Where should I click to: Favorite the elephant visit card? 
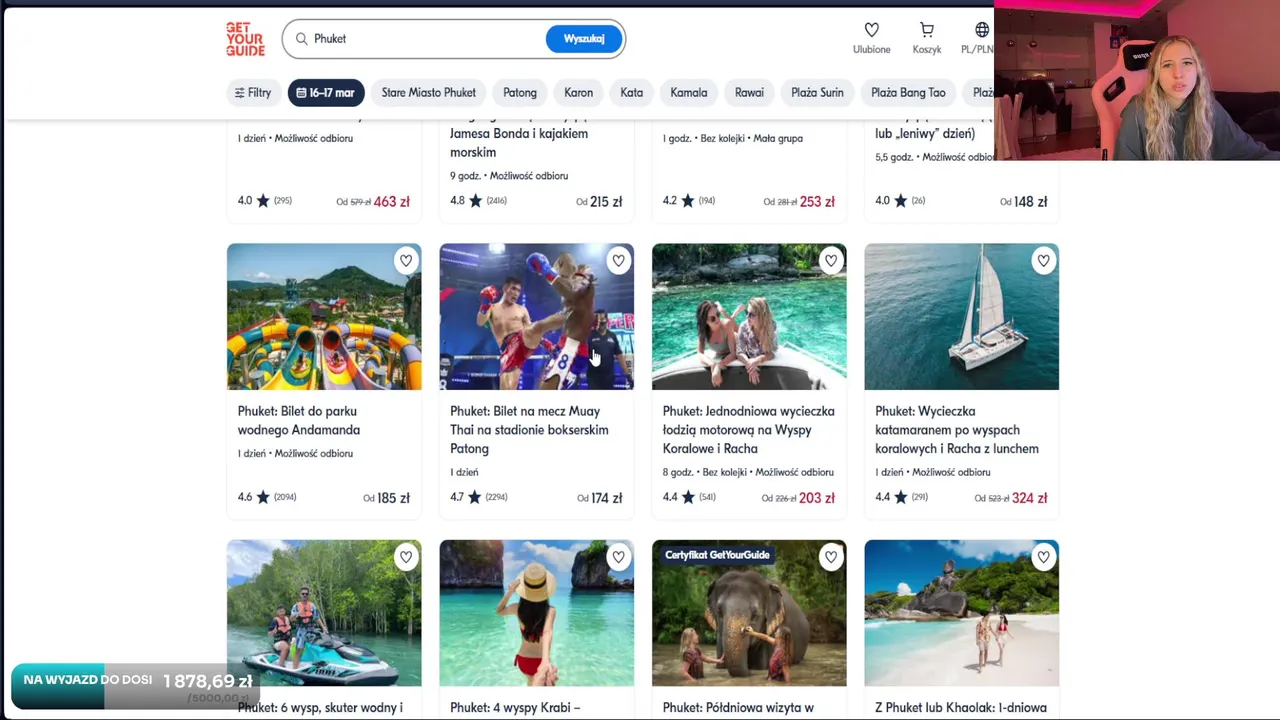[831, 557]
